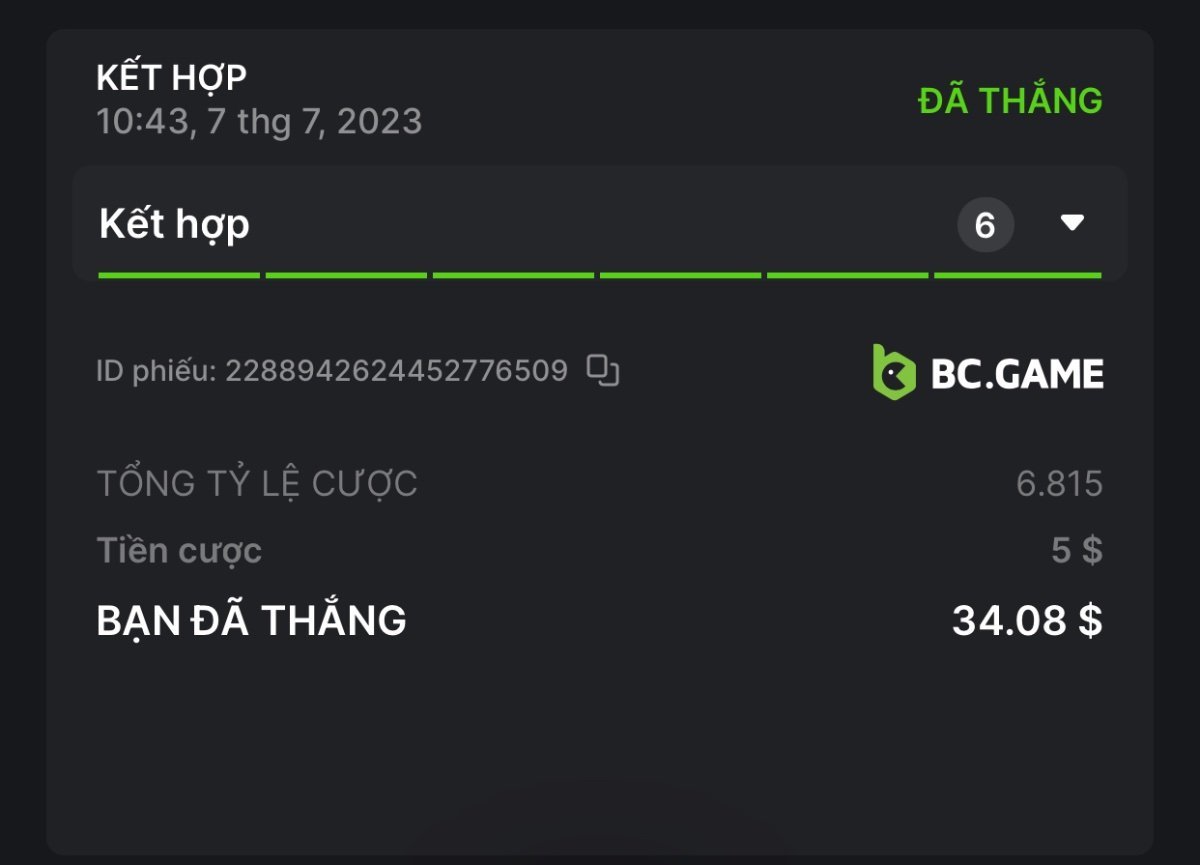Click the BC.GAME brand name text

tap(1017, 374)
